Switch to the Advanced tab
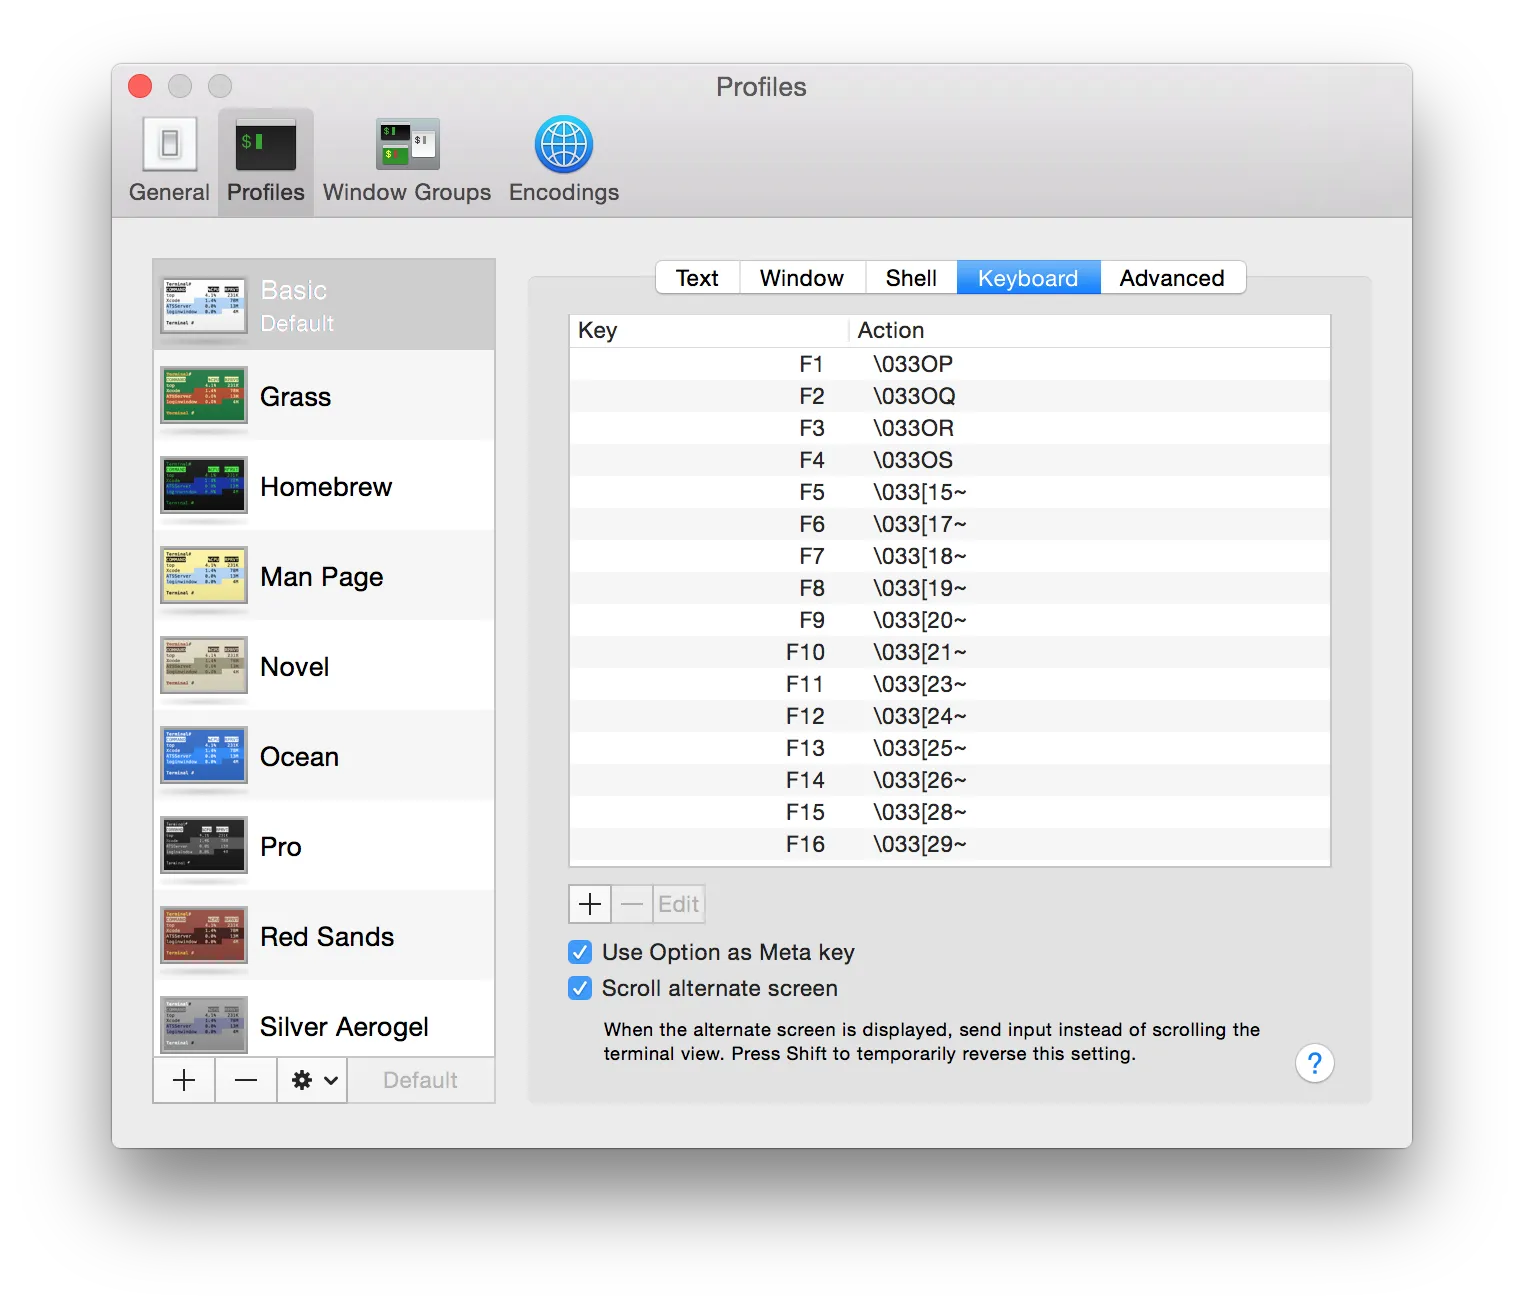1524x1308 pixels. click(x=1171, y=278)
